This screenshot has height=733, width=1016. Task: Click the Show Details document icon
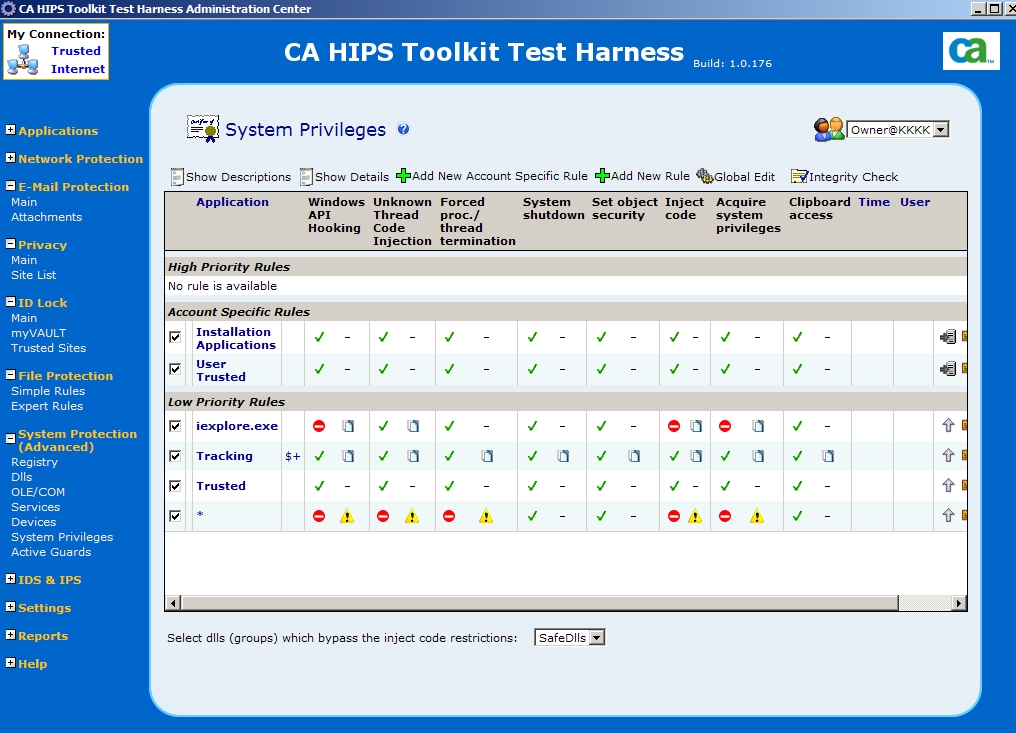coord(306,176)
